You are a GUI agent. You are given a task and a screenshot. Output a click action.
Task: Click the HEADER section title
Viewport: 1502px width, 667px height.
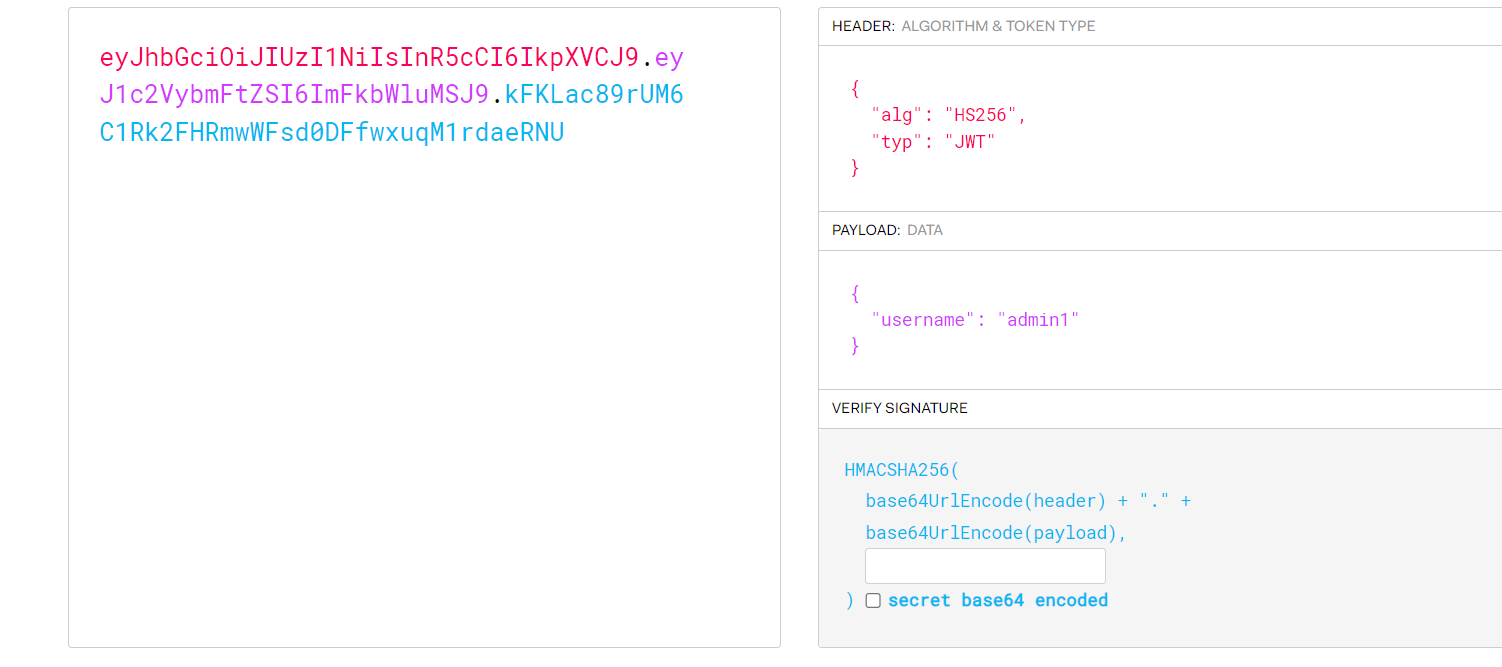(862, 26)
